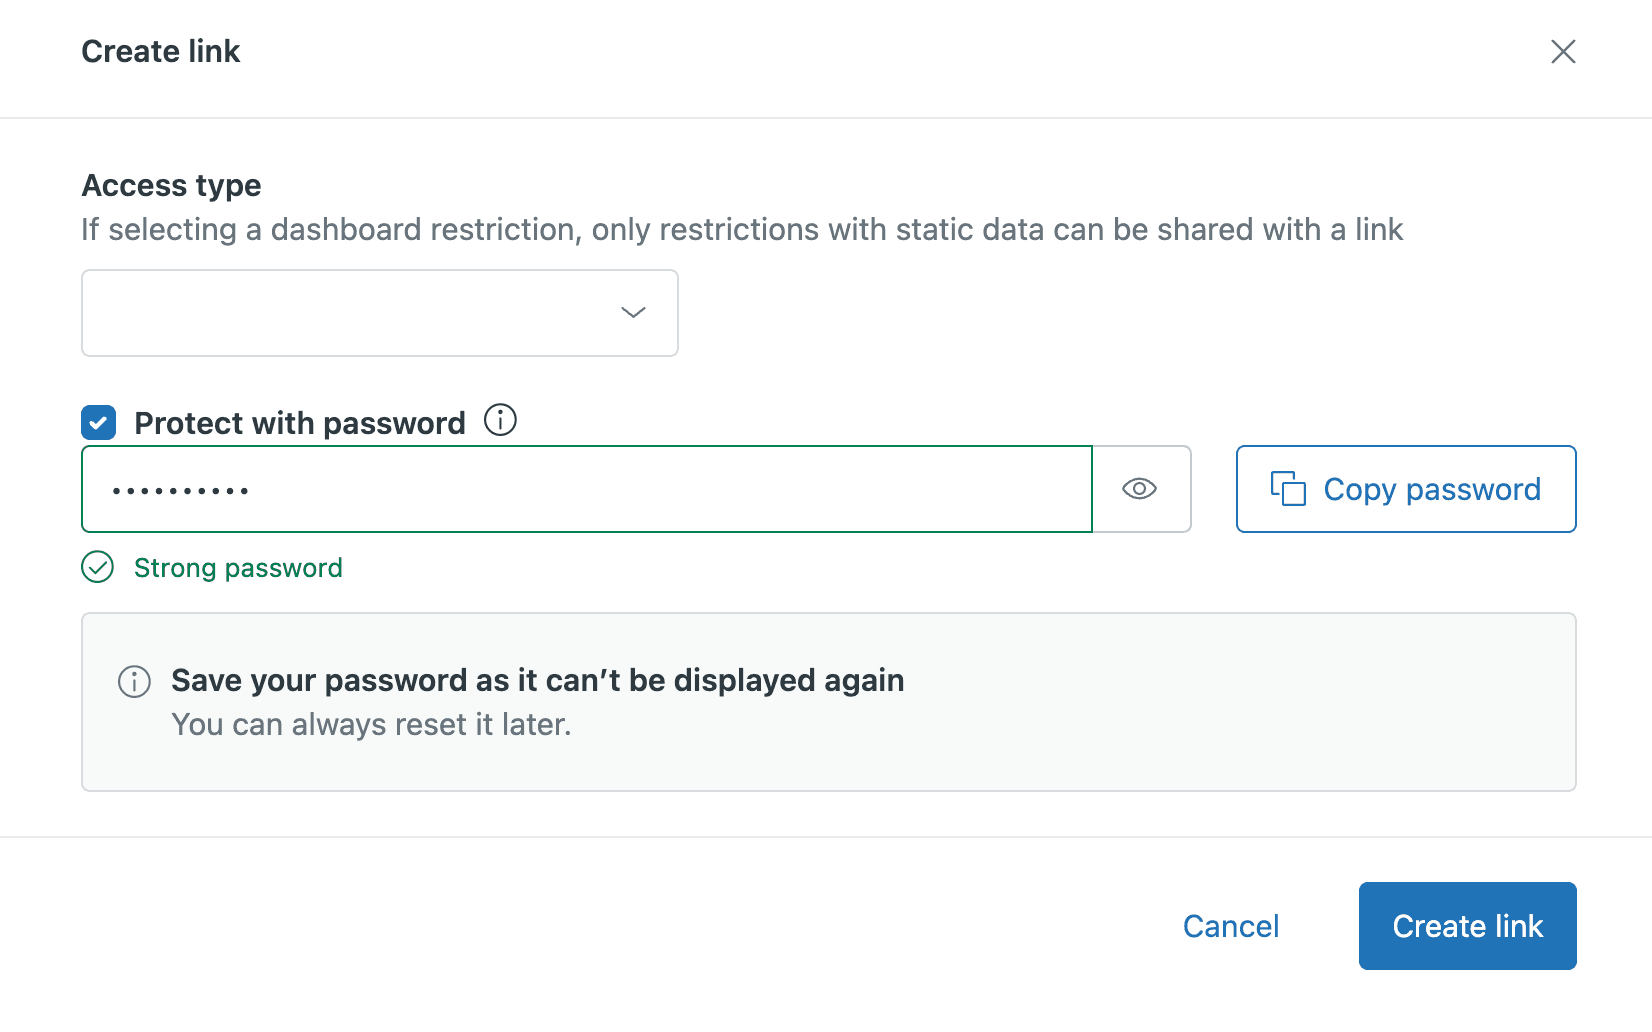
Task: Expand the empty access type combo box
Action: (x=379, y=313)
